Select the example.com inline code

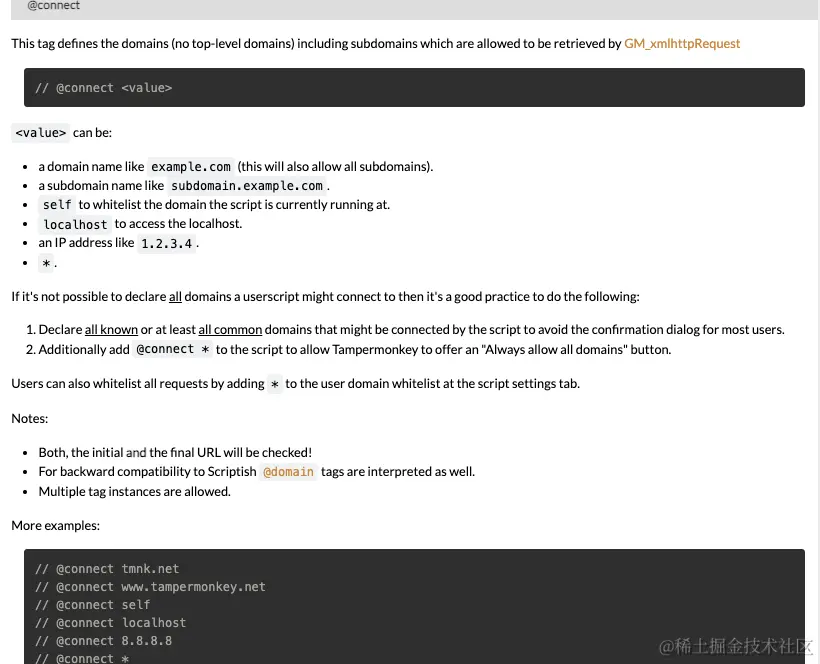tap(191, 167)
